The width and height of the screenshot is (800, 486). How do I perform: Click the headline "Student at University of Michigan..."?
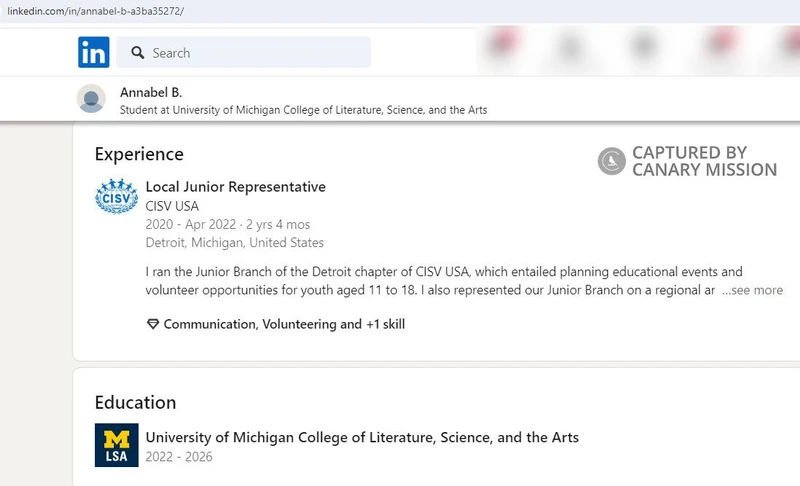(304, 110)
